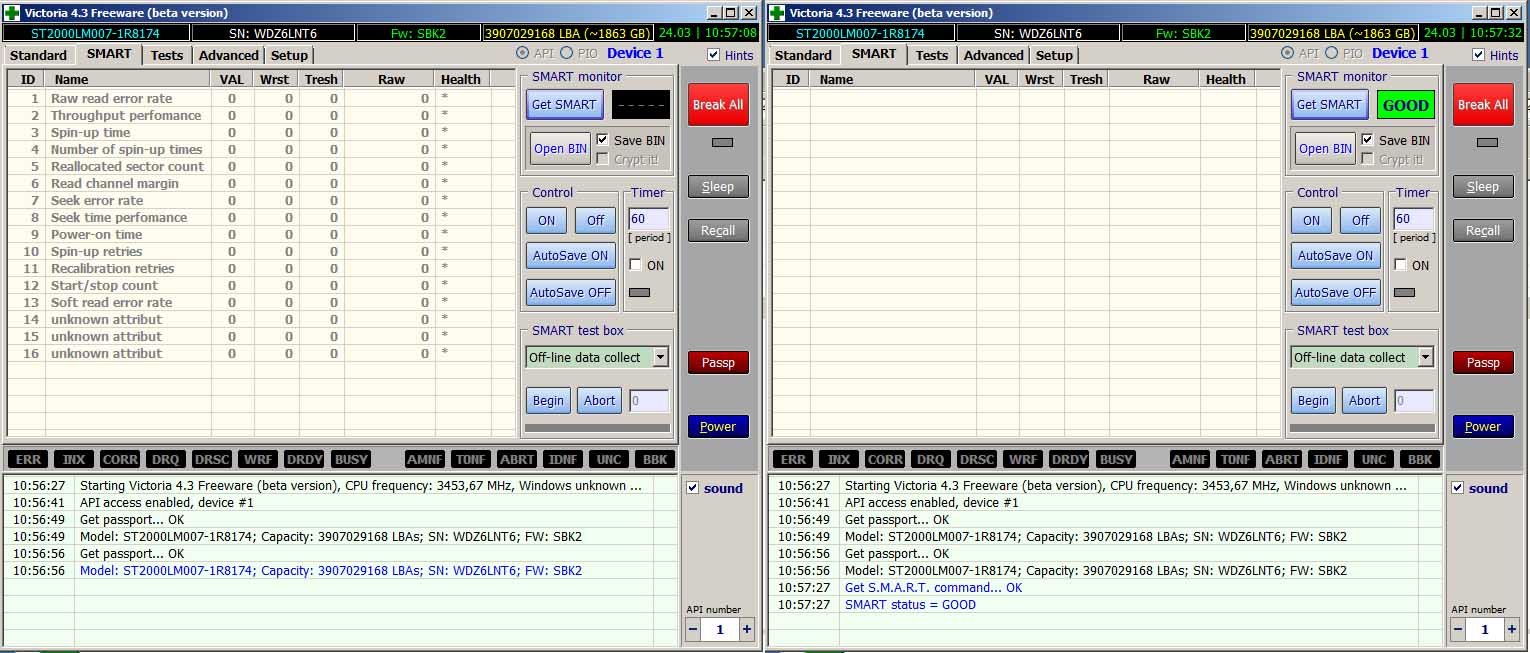Screen dimensions: 1530x653
Task: Click 'Get S.M.A.R.T. command... OK' log line
Action: tap(933, 587)
